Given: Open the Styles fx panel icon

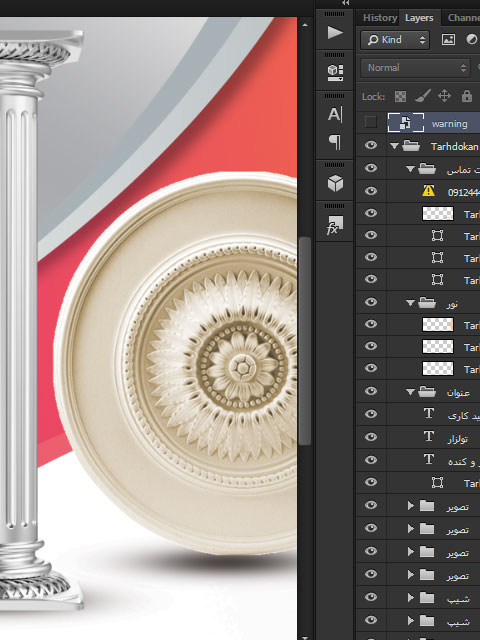Looking at the screenshot, I should (335, 225).
